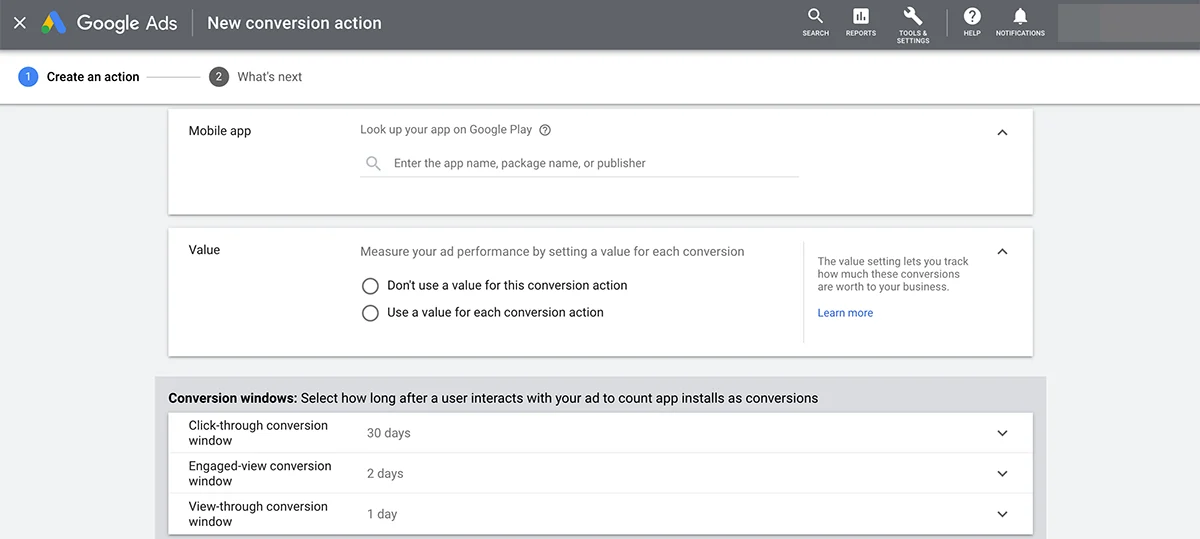Screen dimensions: 1200x539
Task: Go to "What's next" step
Action: pos(268,77)
